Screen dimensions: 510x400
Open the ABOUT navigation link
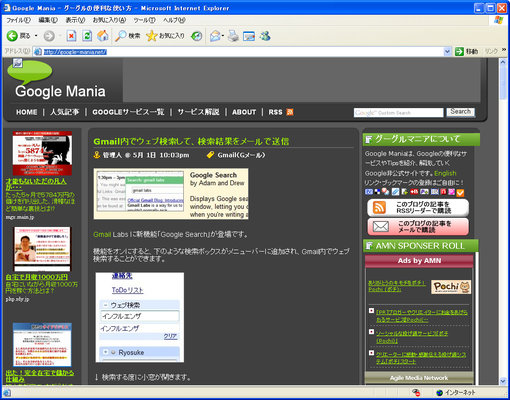click(x=244, y=112)
